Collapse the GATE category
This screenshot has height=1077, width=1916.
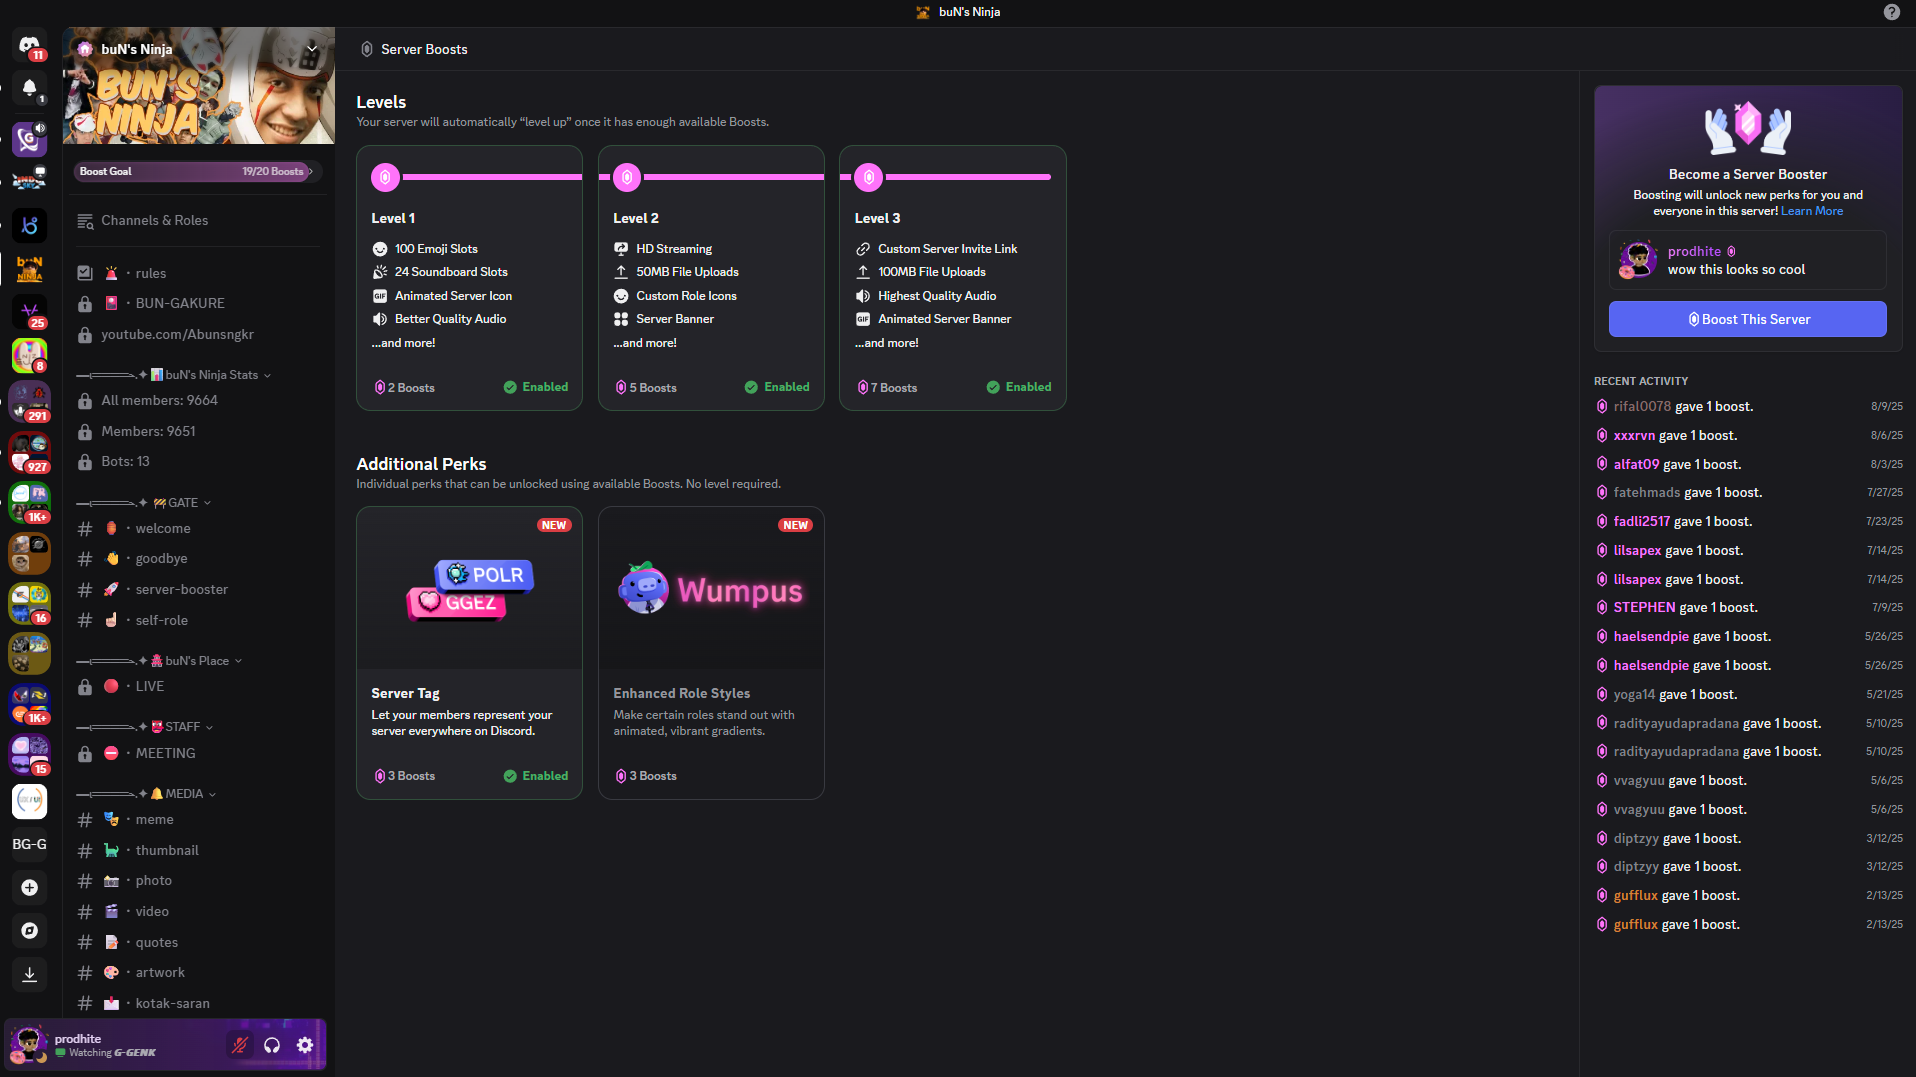tap(144, 503)
